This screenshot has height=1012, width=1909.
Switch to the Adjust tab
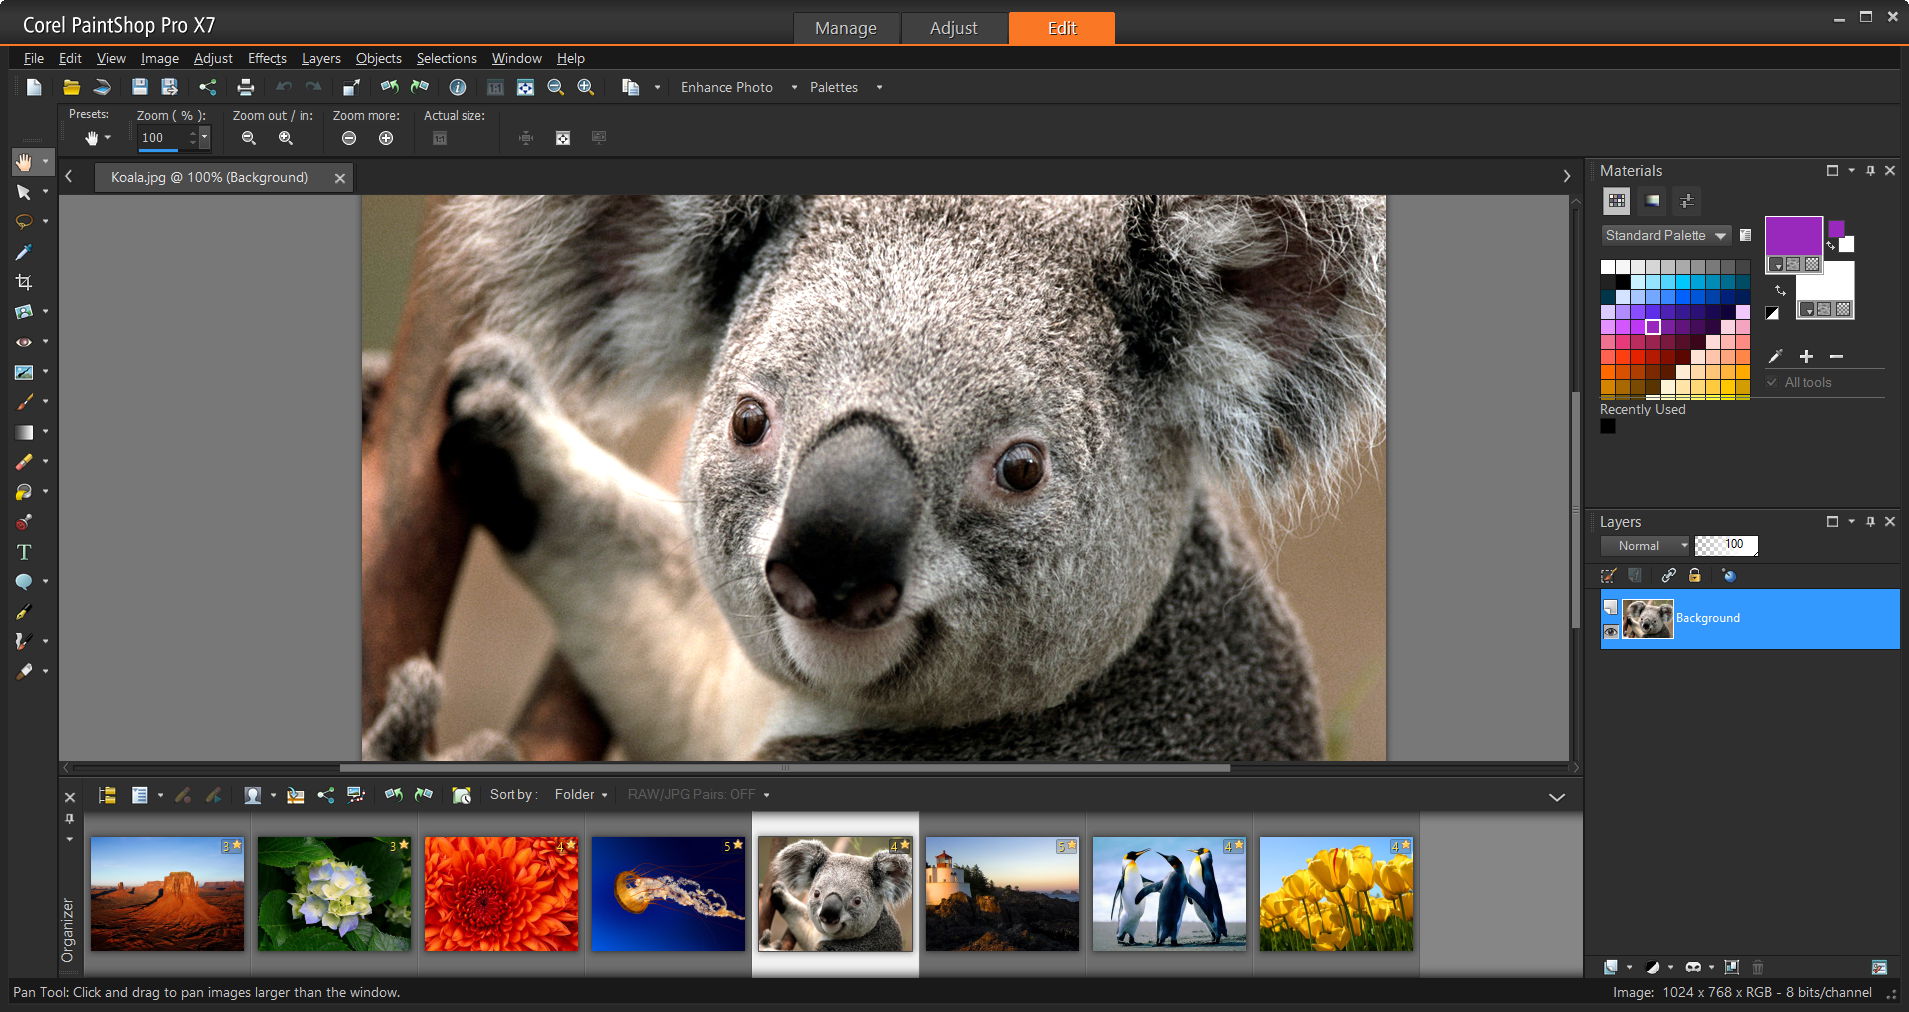click(x=953, y=28)
